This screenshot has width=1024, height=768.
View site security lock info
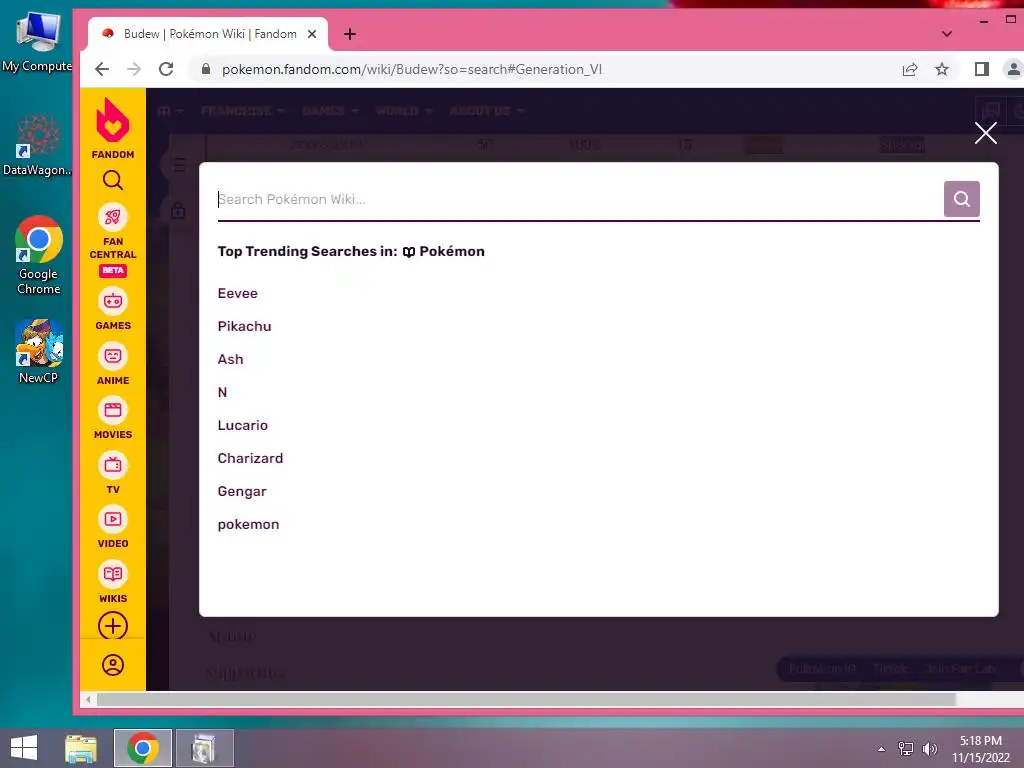[x=206, y=69]
